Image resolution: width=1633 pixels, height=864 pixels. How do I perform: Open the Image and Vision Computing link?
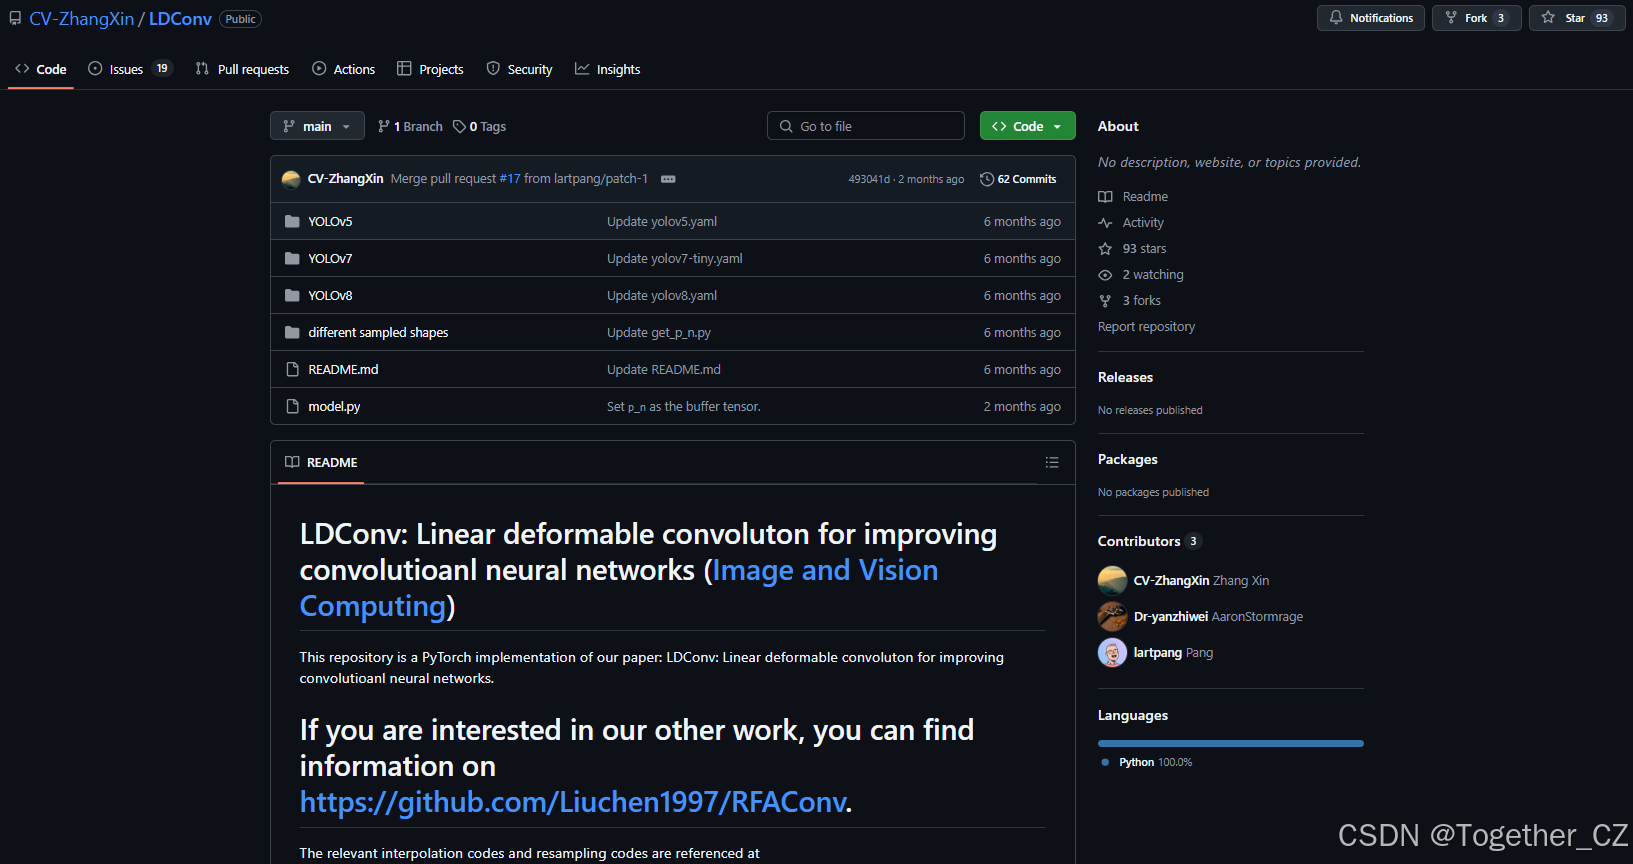[619, 588]
